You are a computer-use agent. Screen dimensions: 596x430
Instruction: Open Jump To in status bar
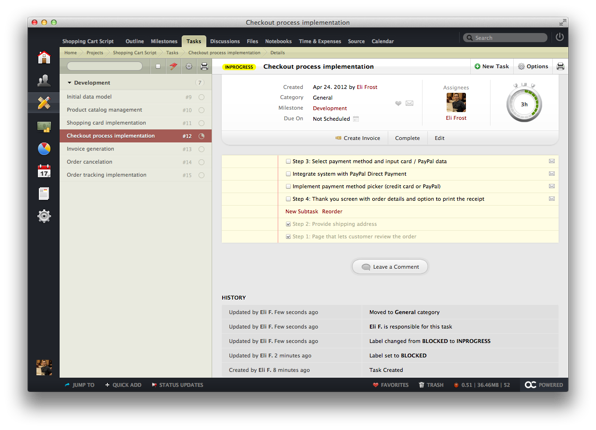point(79,385)
